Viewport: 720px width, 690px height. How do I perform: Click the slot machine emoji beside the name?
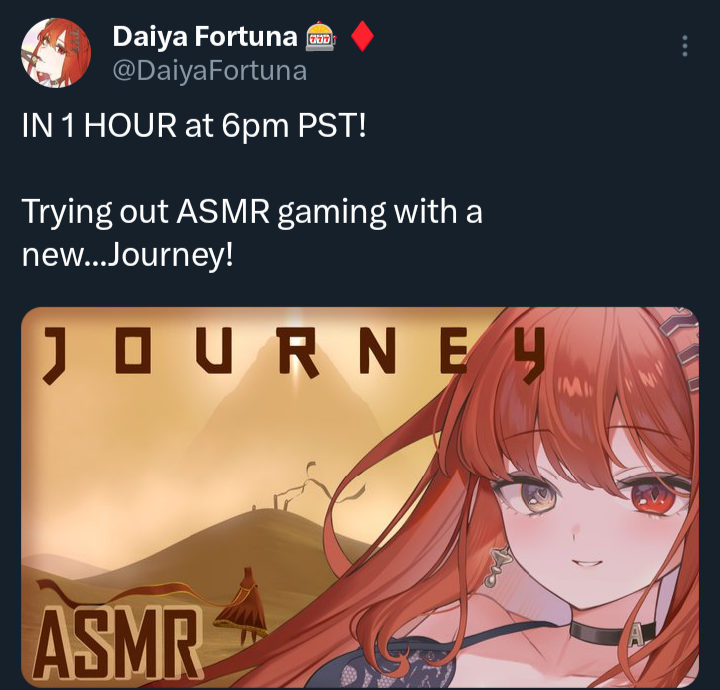click(321, 38)
